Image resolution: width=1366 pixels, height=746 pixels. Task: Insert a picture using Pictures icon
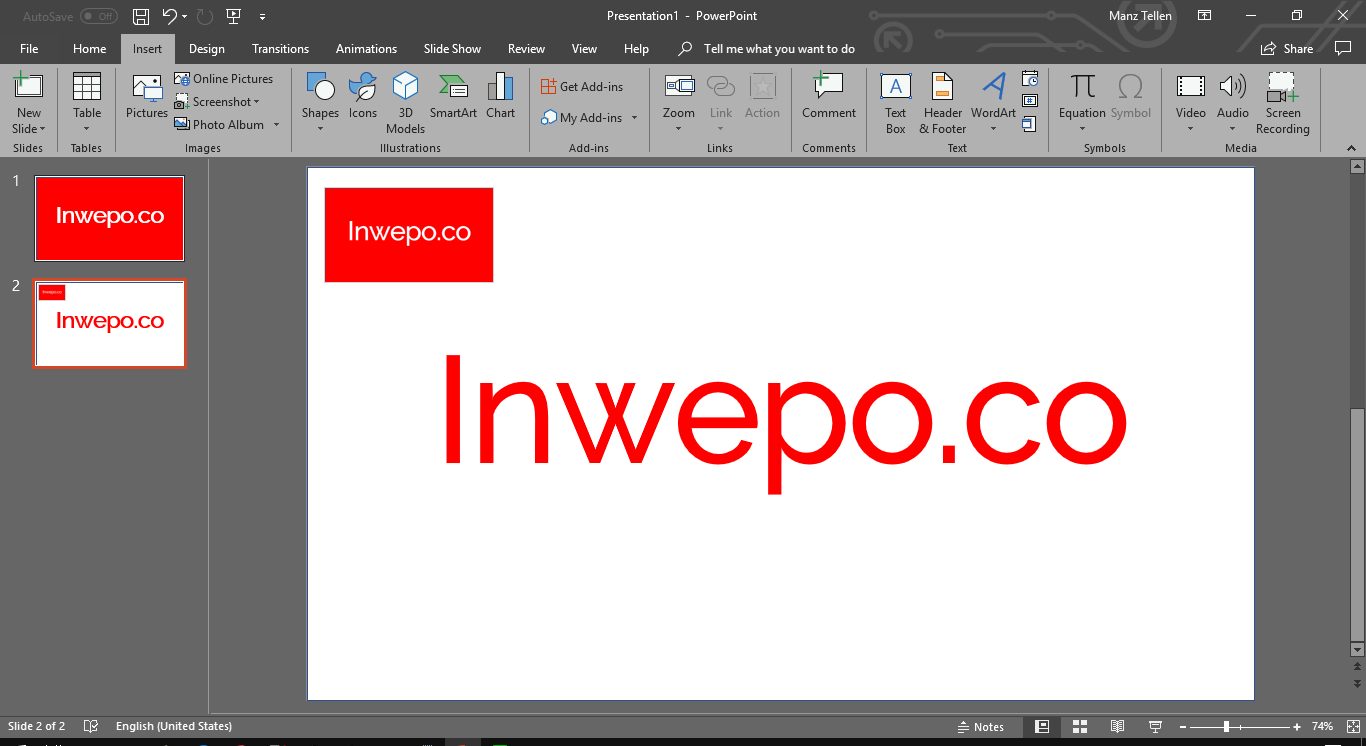click(x=147, y=97)
